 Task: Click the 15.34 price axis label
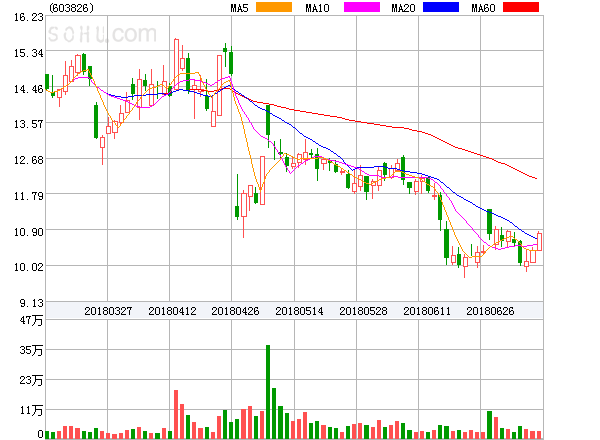coord(29,53)
